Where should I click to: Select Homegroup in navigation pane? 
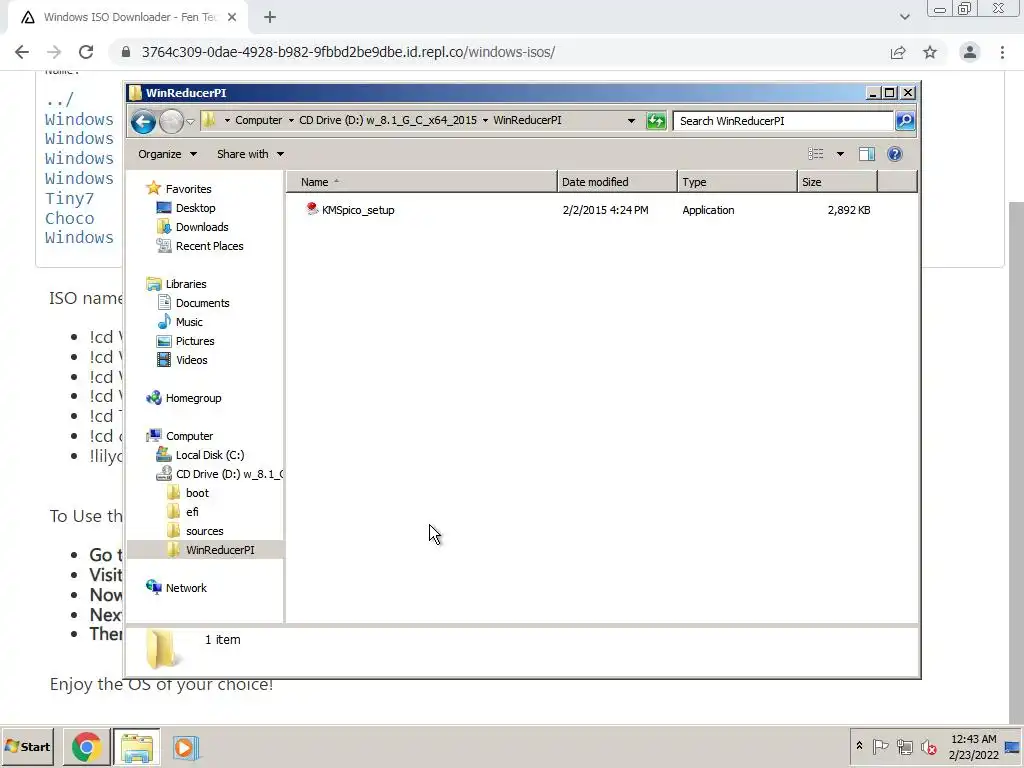pos(193,398)
